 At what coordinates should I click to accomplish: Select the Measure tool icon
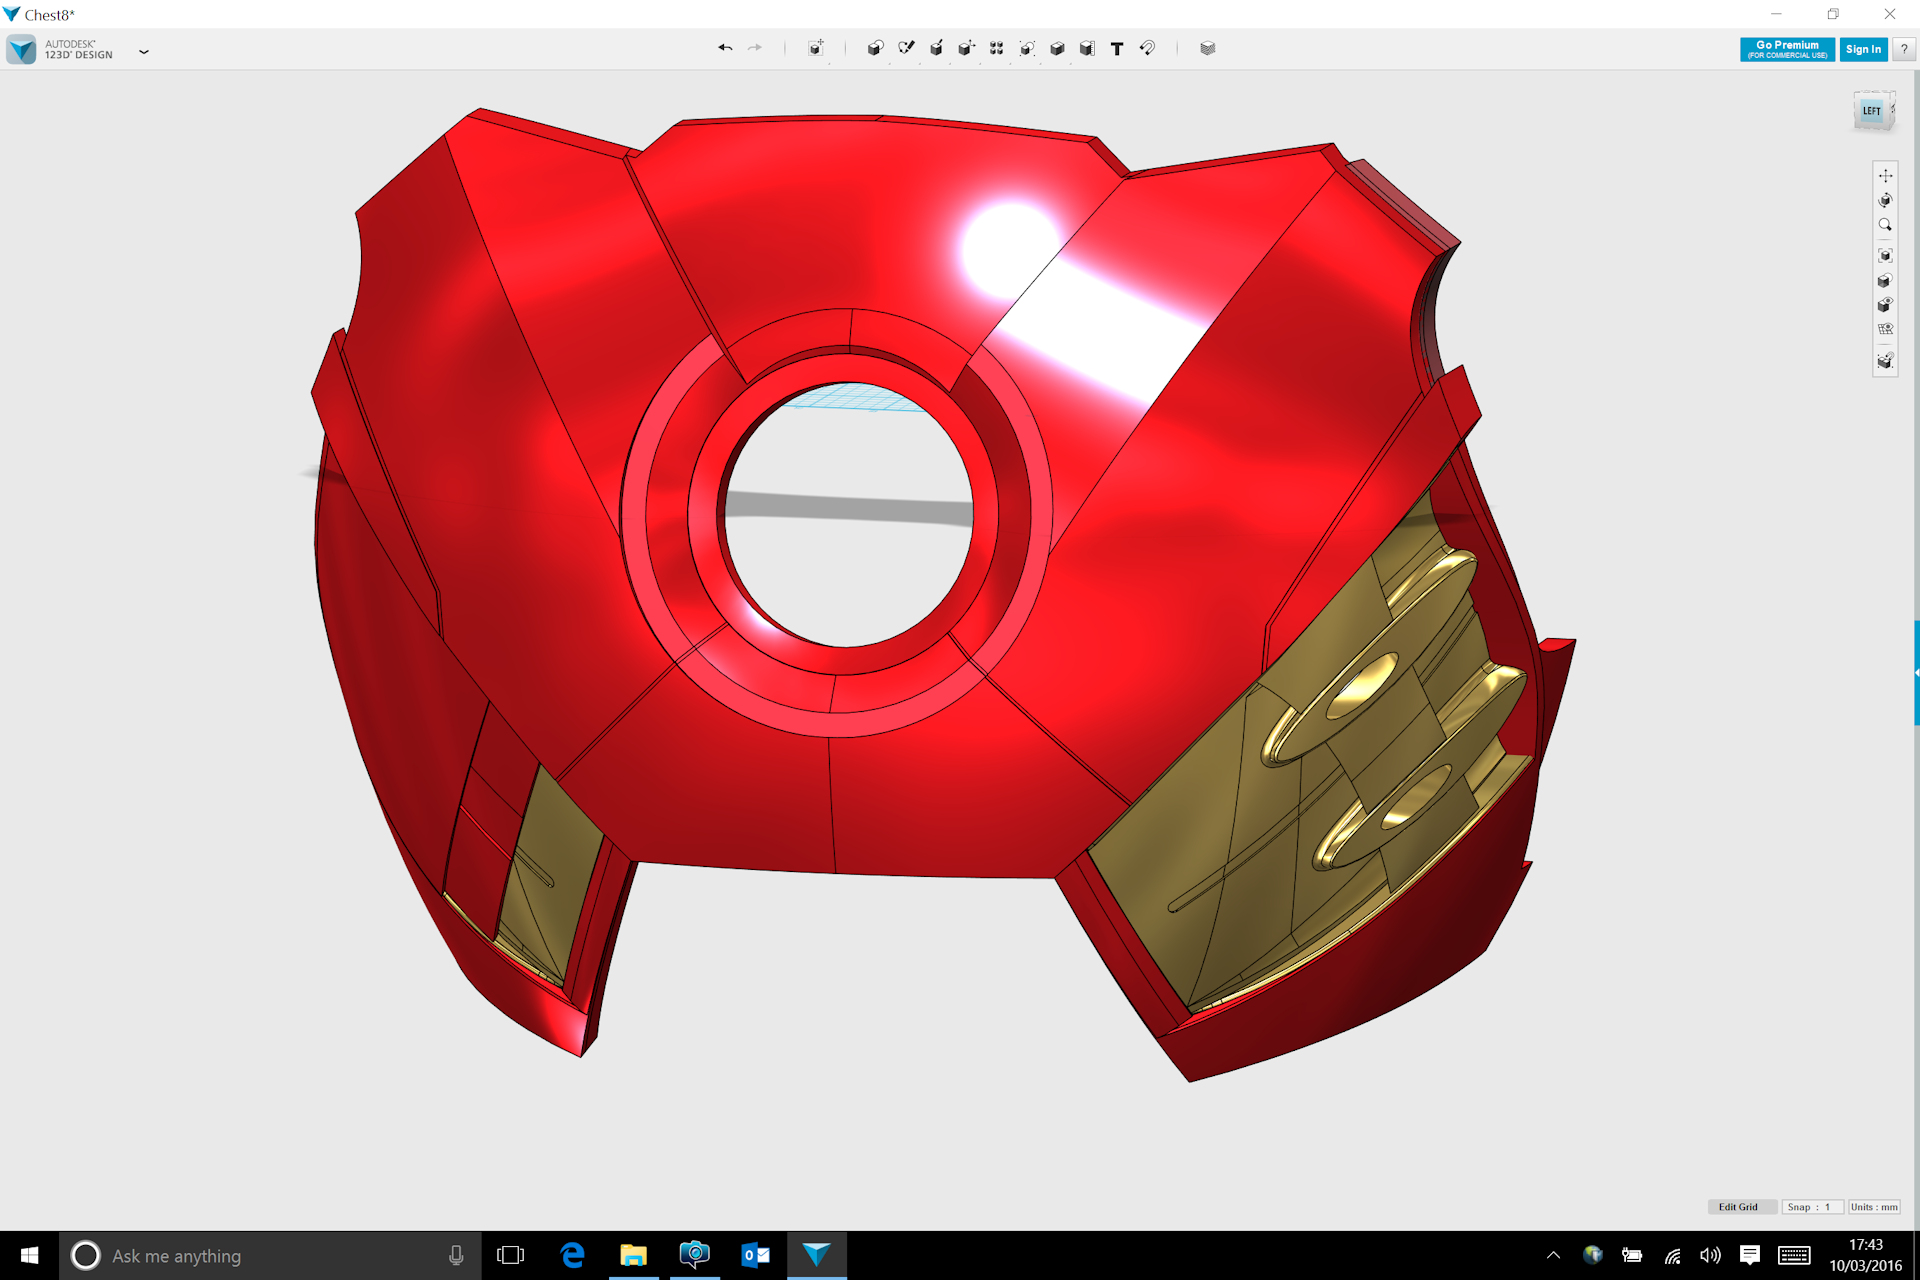pos(1087,48)
